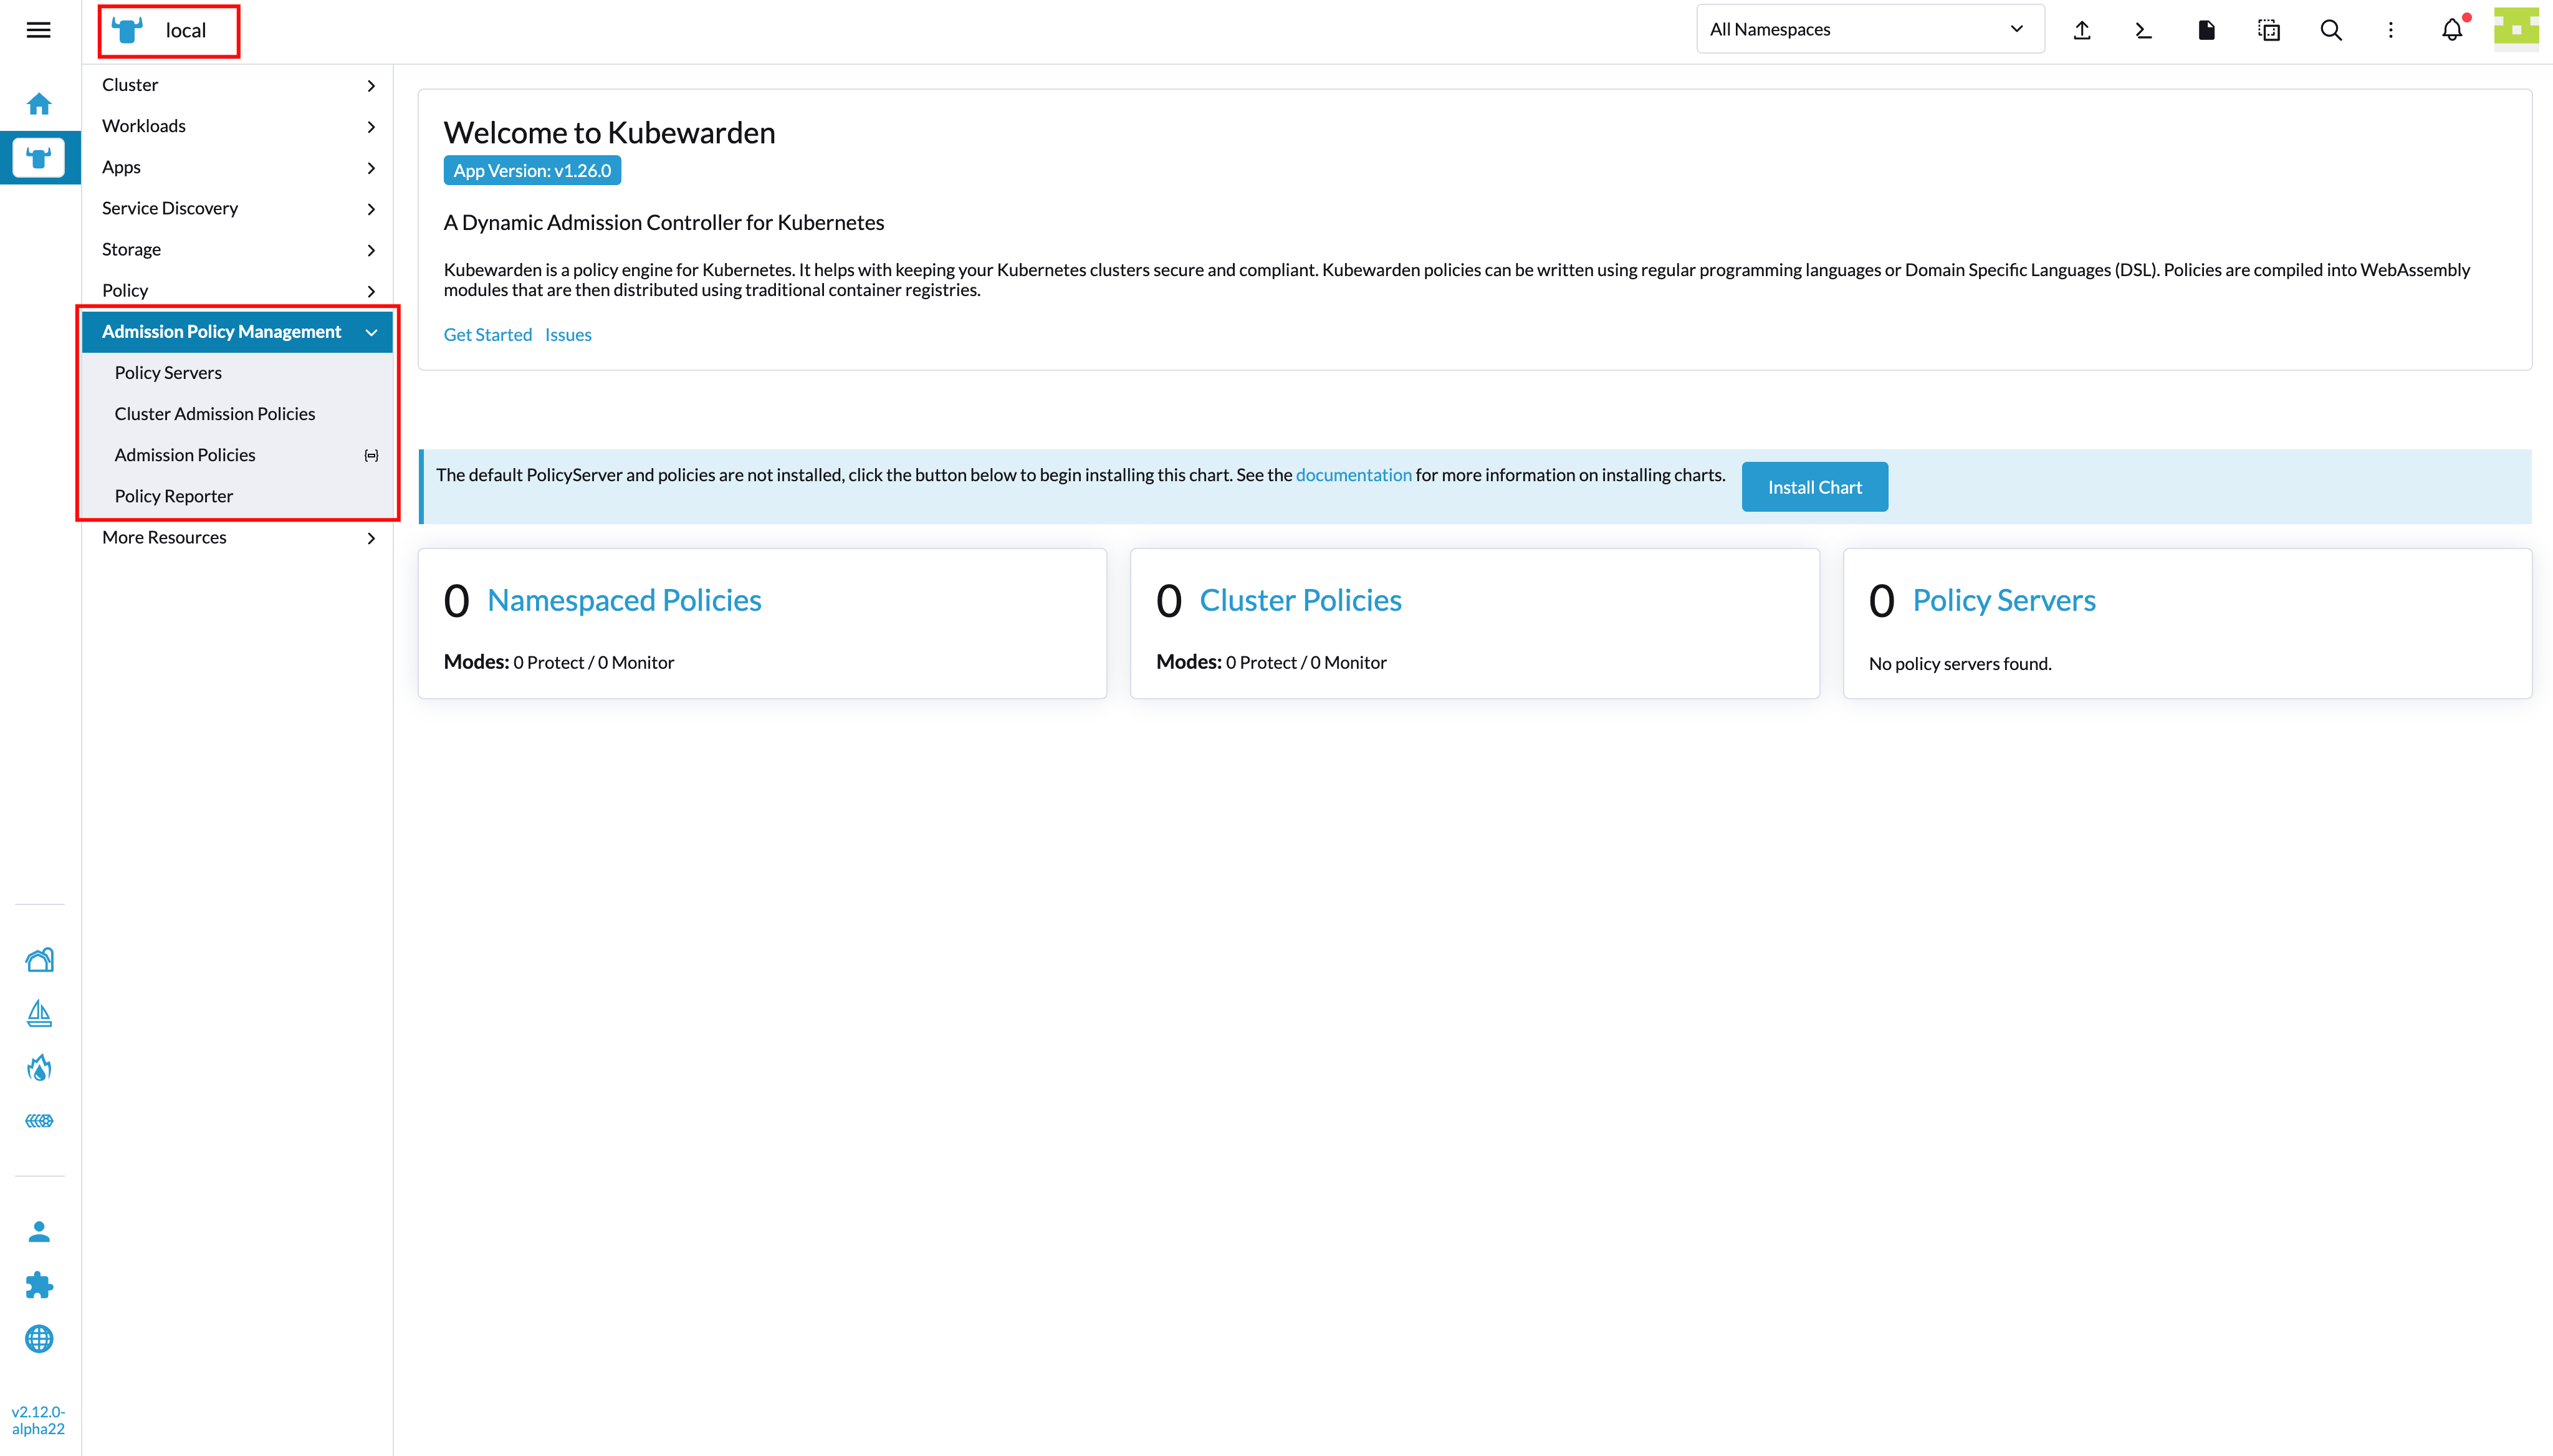Viewport: 2553px width, 1456px height.
Task: Open the three-dot more actions menu
Action: click(2391, 30)
